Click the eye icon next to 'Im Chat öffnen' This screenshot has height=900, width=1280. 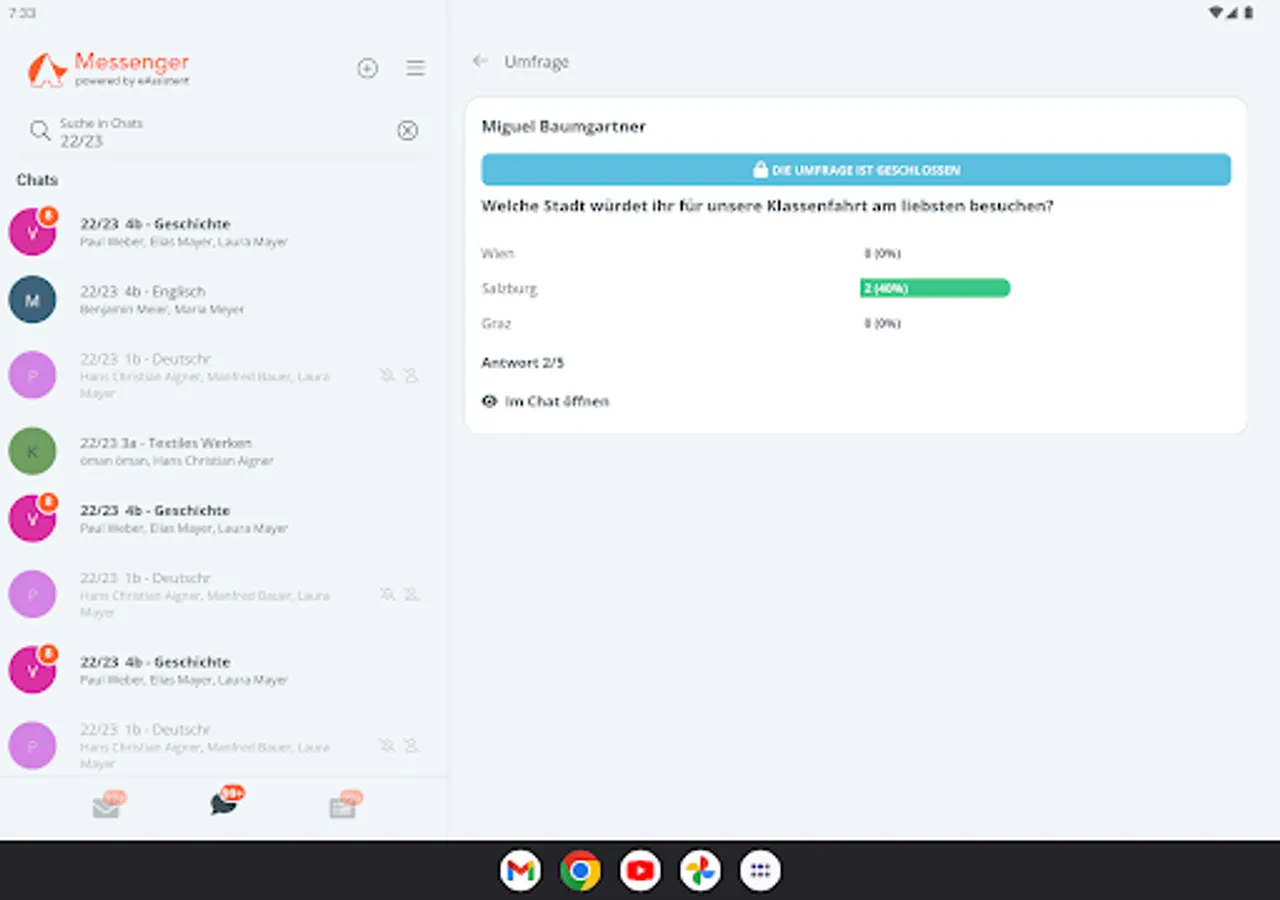tap(490, 401)
